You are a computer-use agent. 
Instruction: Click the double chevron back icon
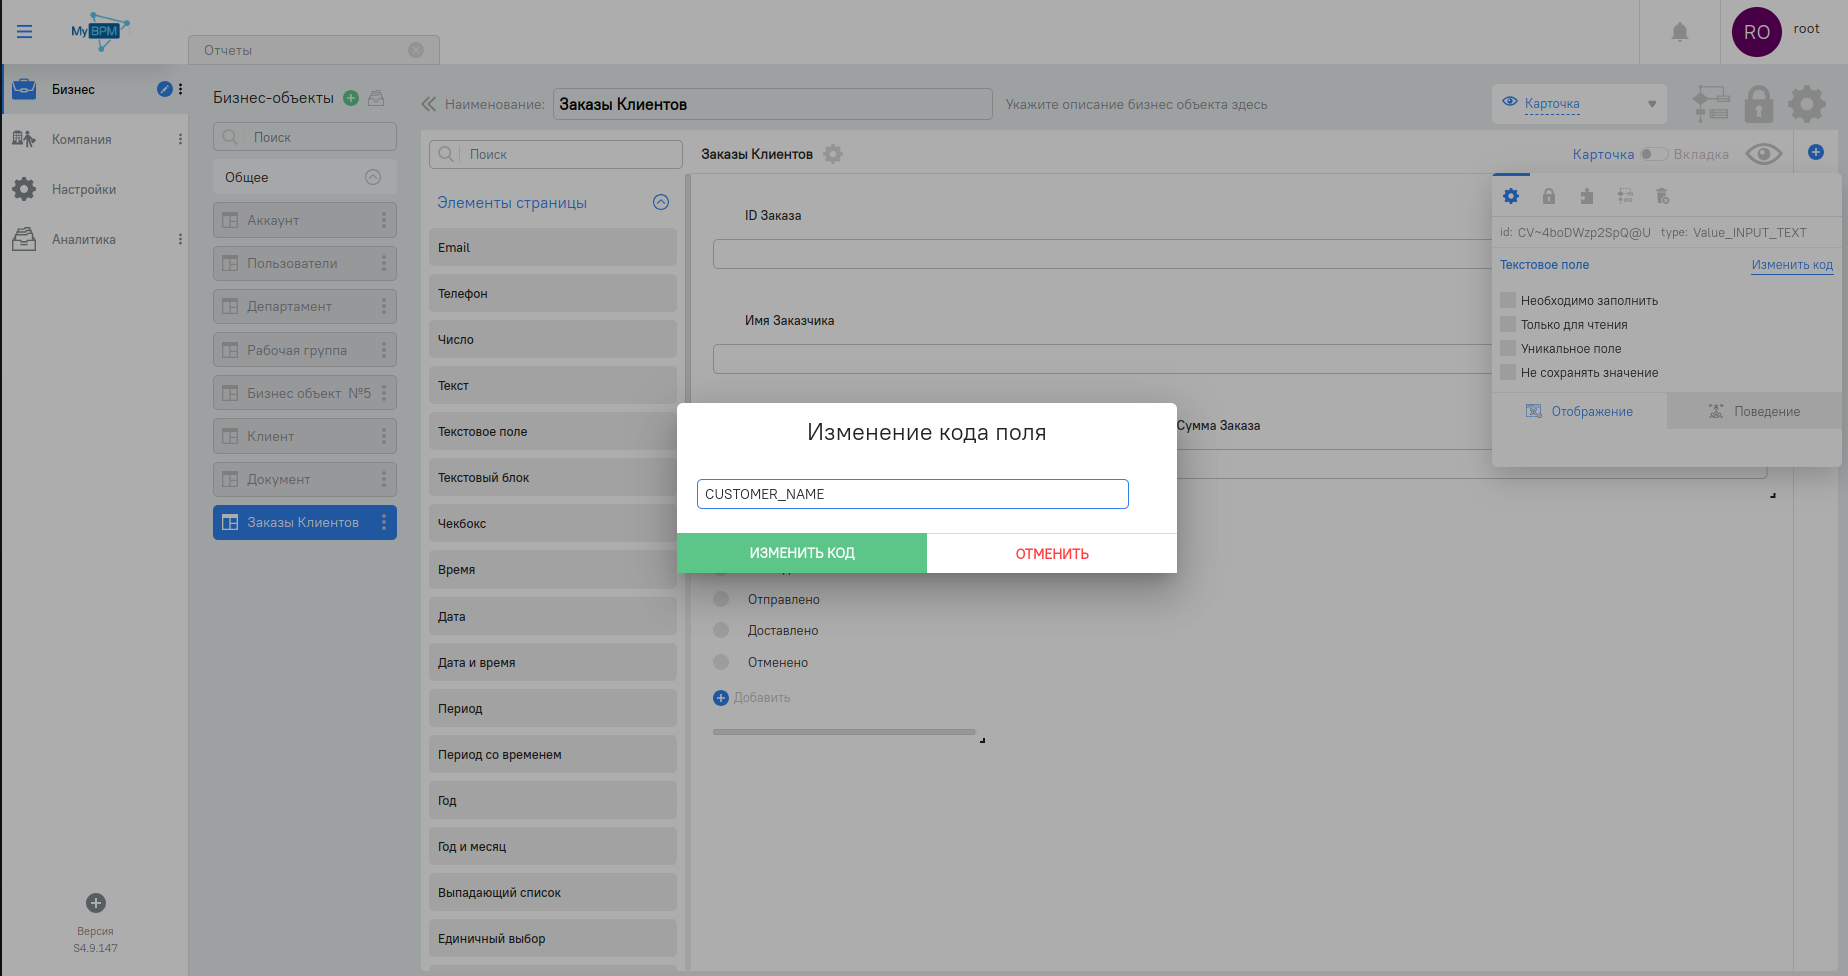coord(429,104)
